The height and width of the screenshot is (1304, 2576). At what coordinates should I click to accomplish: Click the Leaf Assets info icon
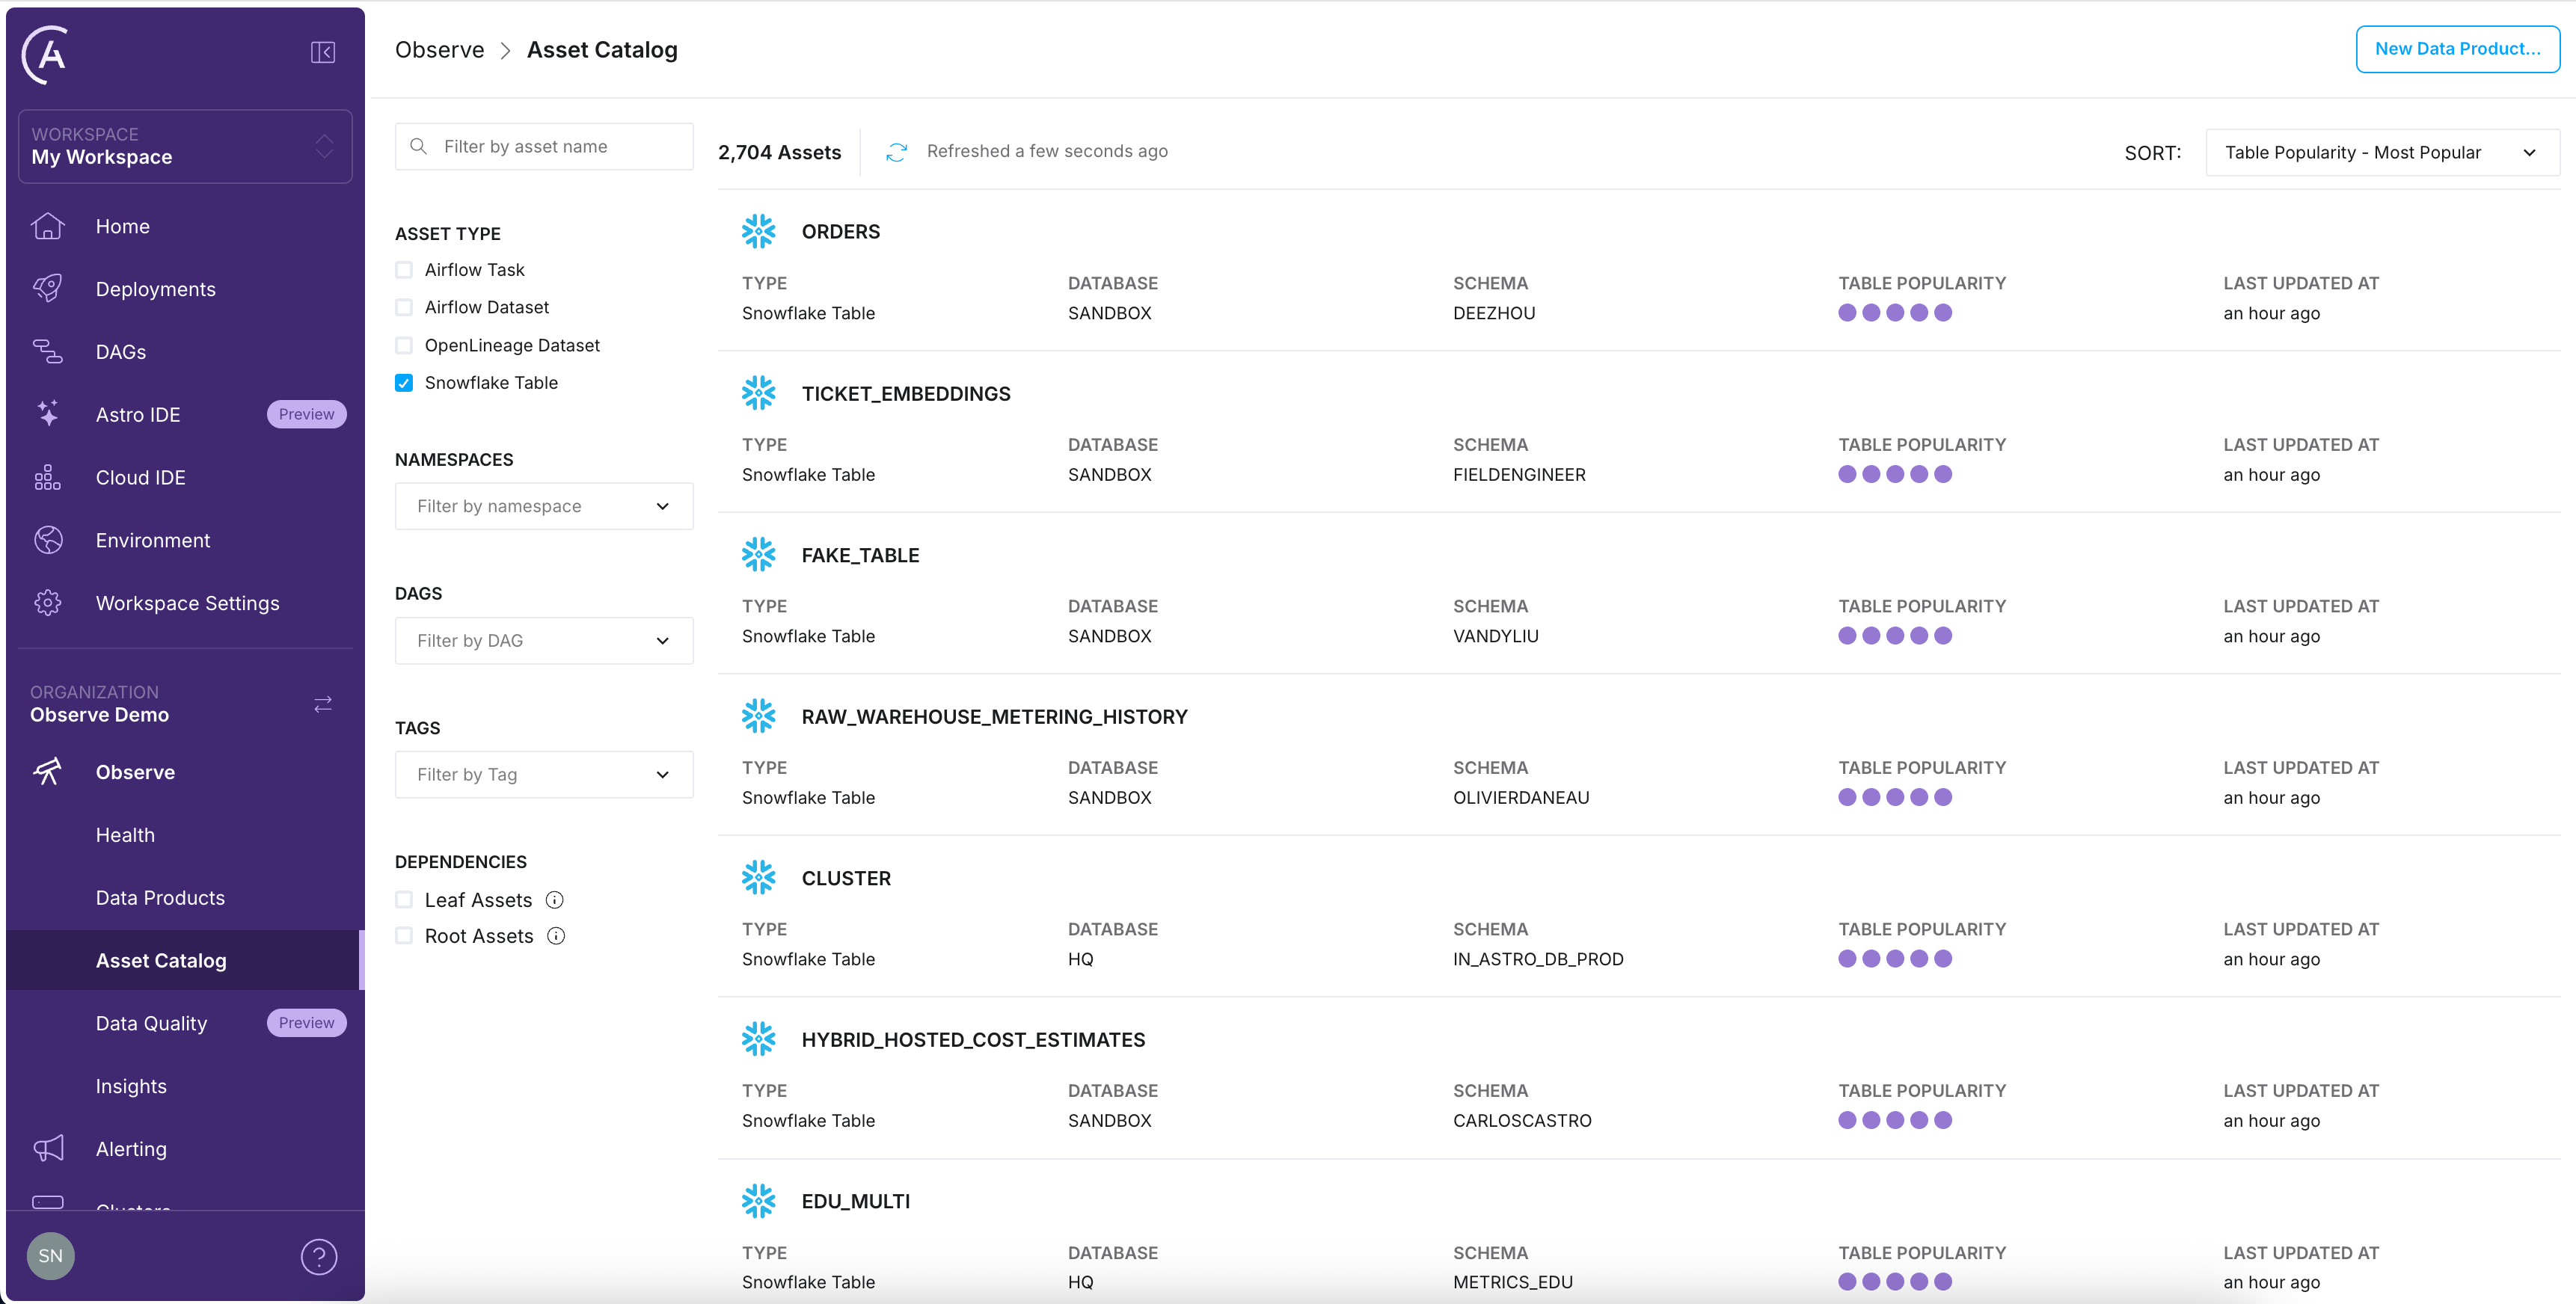(x=554, y=900)
